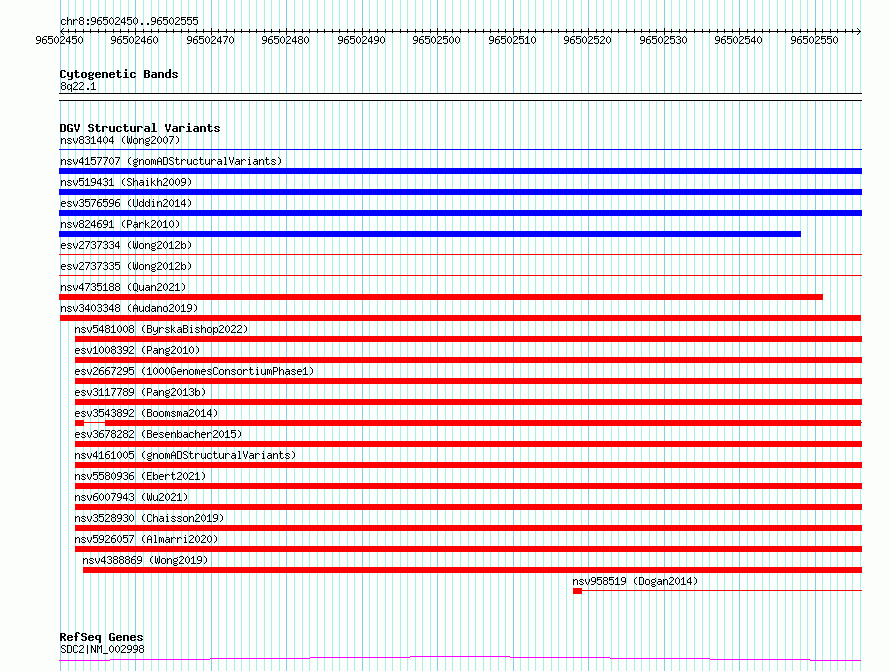Click ruler coordinate 96502530
Image resolution: width=890 pixels, height=671 pixels.
tap(663, 40)
